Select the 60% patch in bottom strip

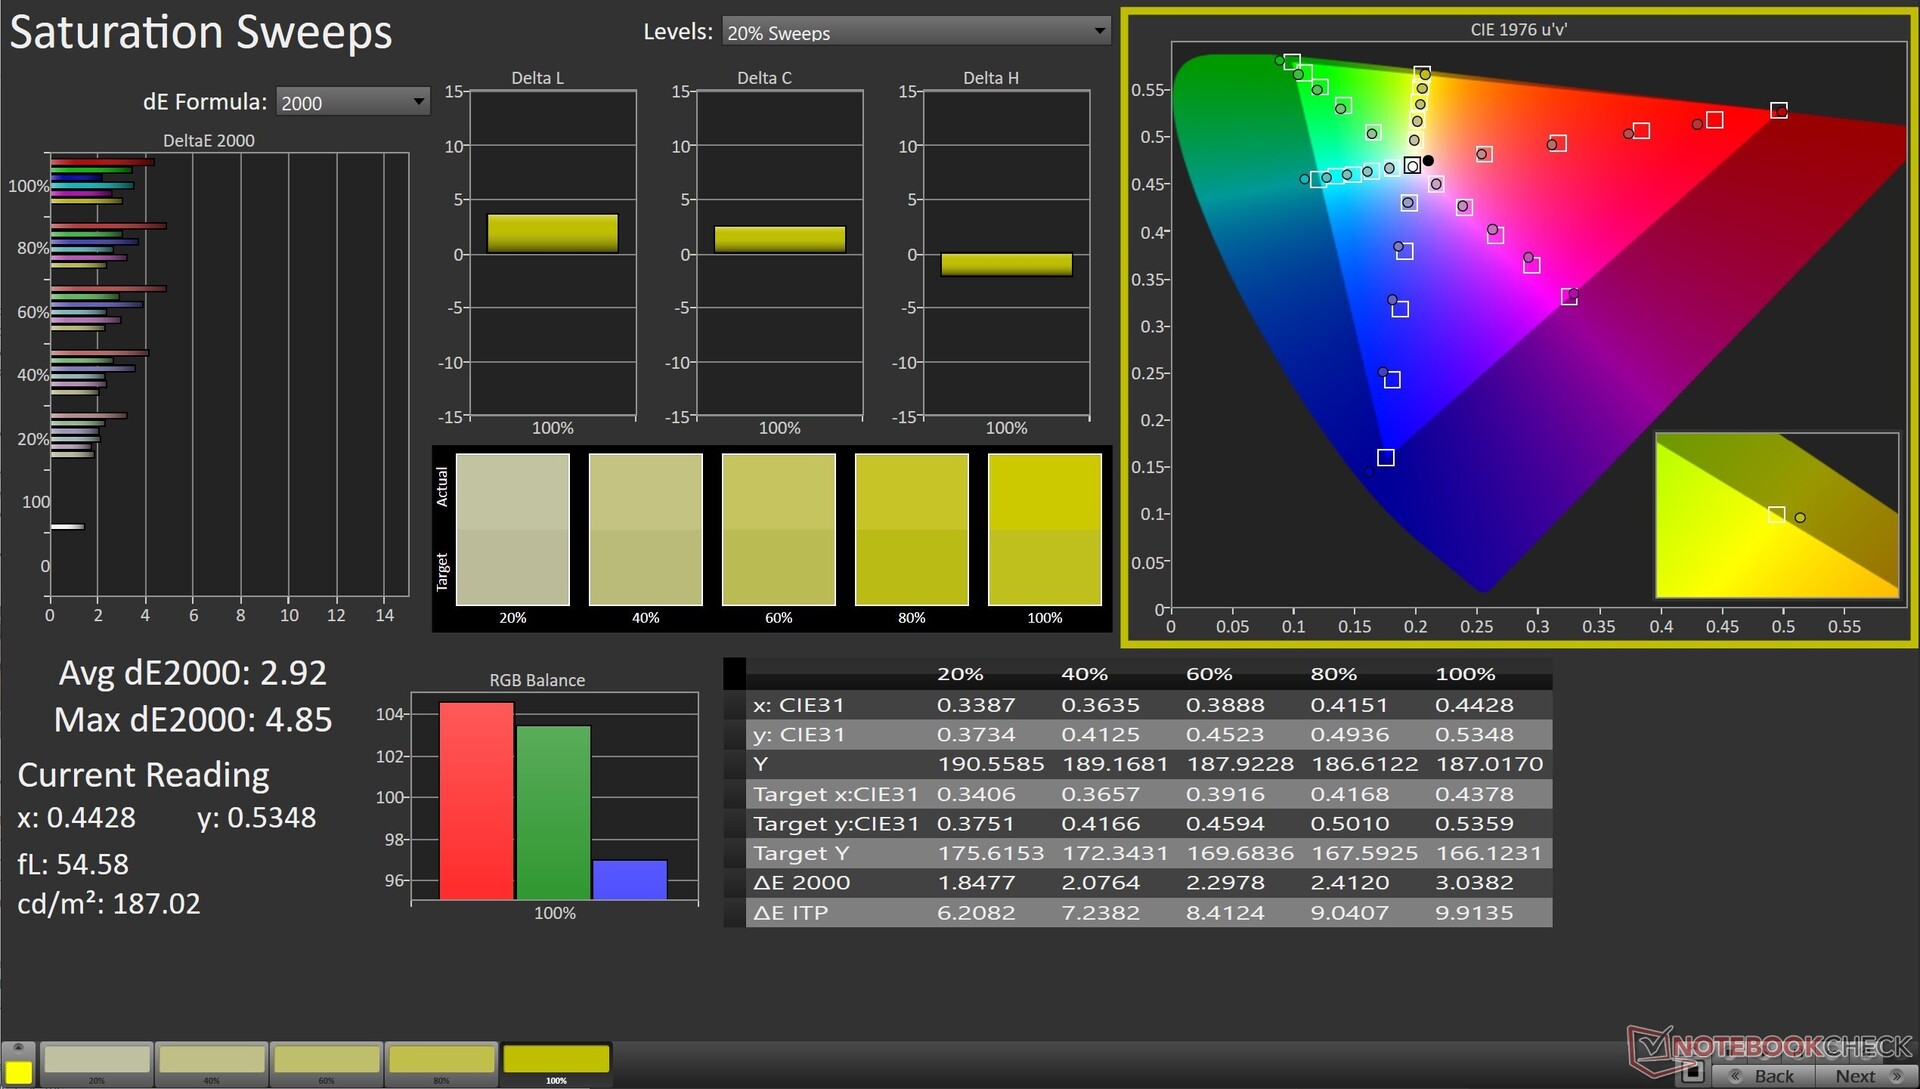pyautogui.click(x=327, y=1061)
